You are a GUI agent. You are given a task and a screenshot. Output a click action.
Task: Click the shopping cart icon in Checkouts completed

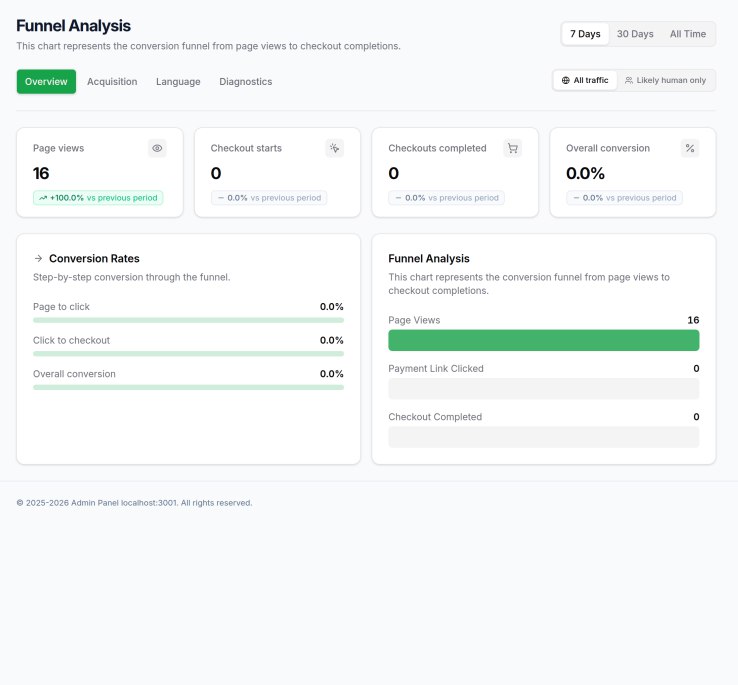pyautogui.click(x=513, y=148)
